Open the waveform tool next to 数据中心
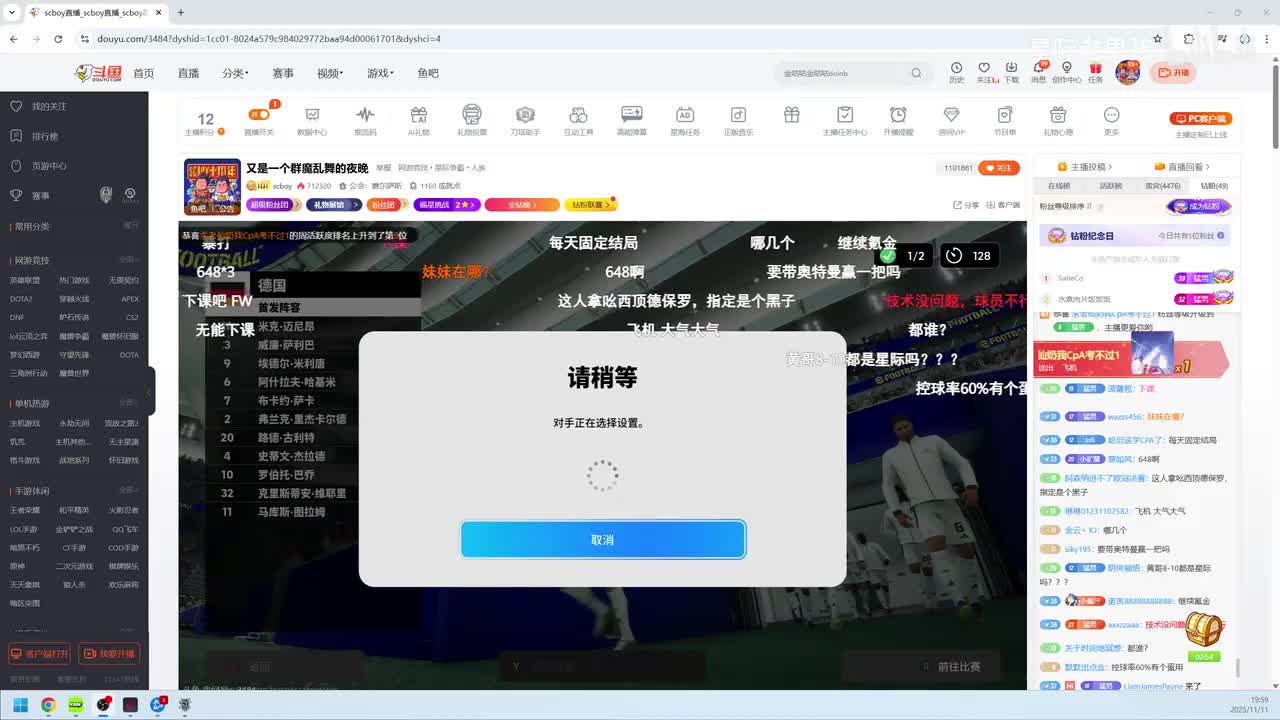This screenshot has width=1280, height=720. [365, 115]
